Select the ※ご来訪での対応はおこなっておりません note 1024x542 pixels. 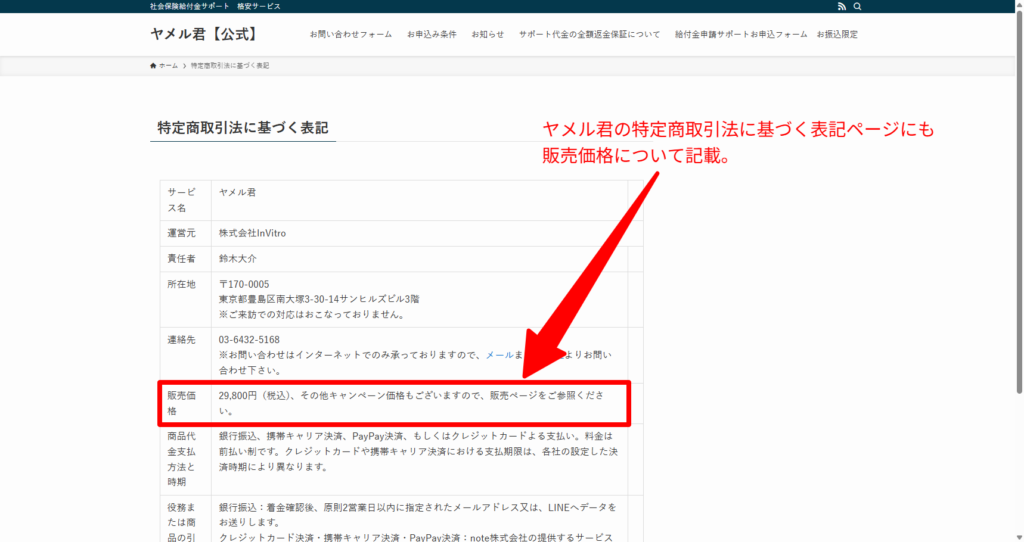point(313,314)
